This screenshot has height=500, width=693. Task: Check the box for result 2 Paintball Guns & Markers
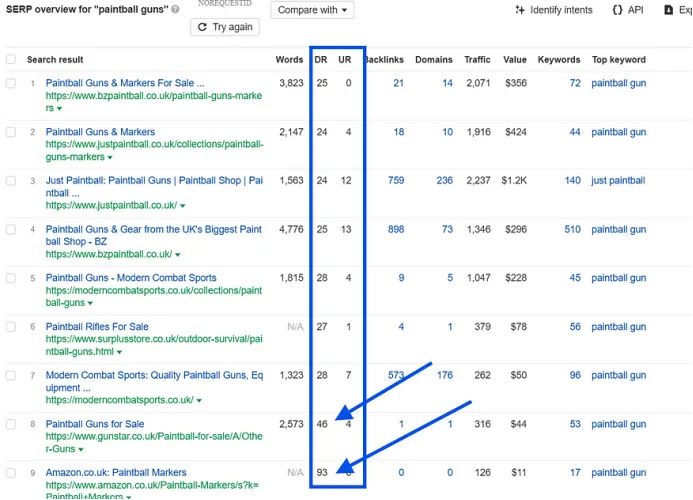[11, 132]
